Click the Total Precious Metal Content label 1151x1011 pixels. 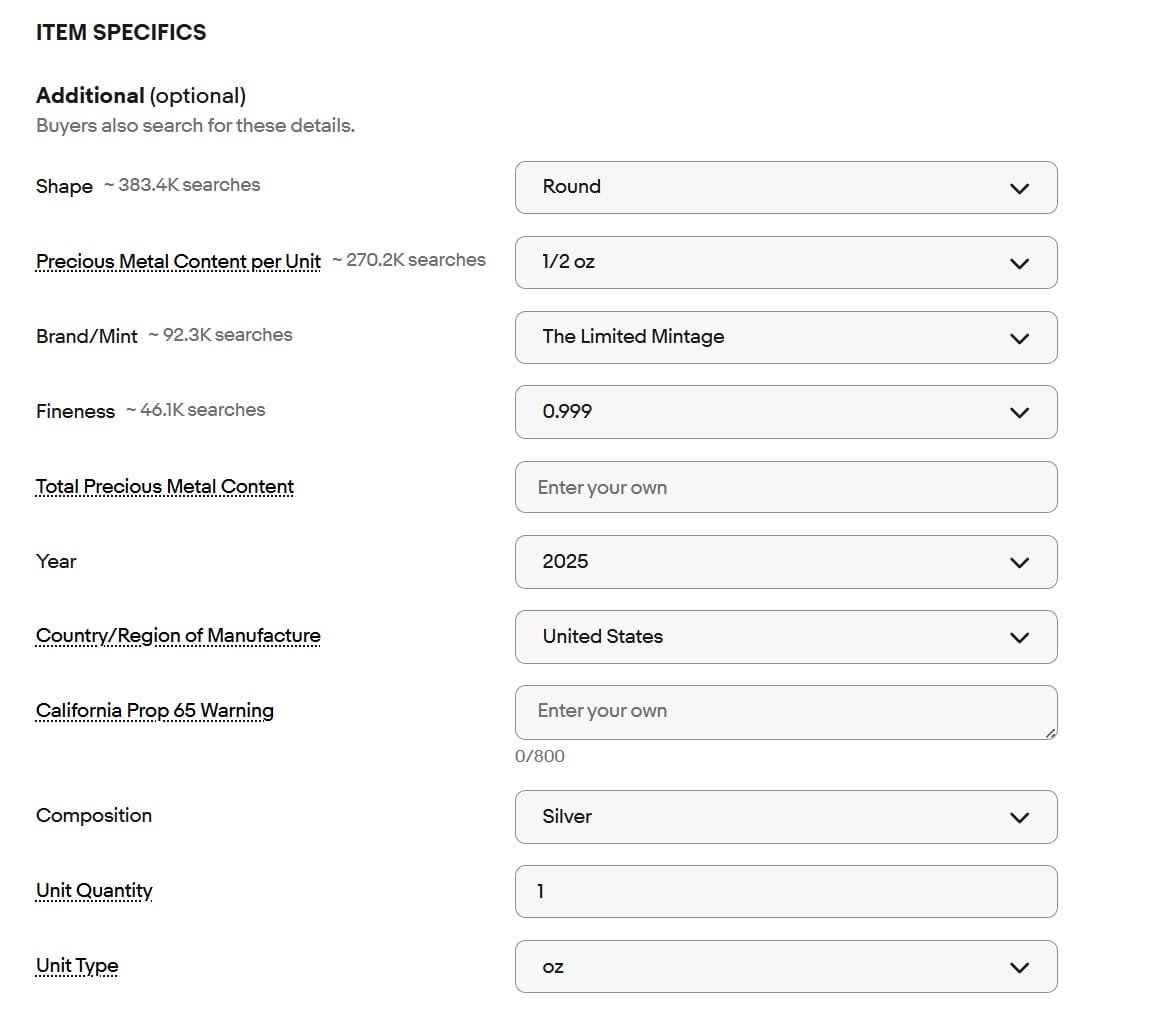165,487
